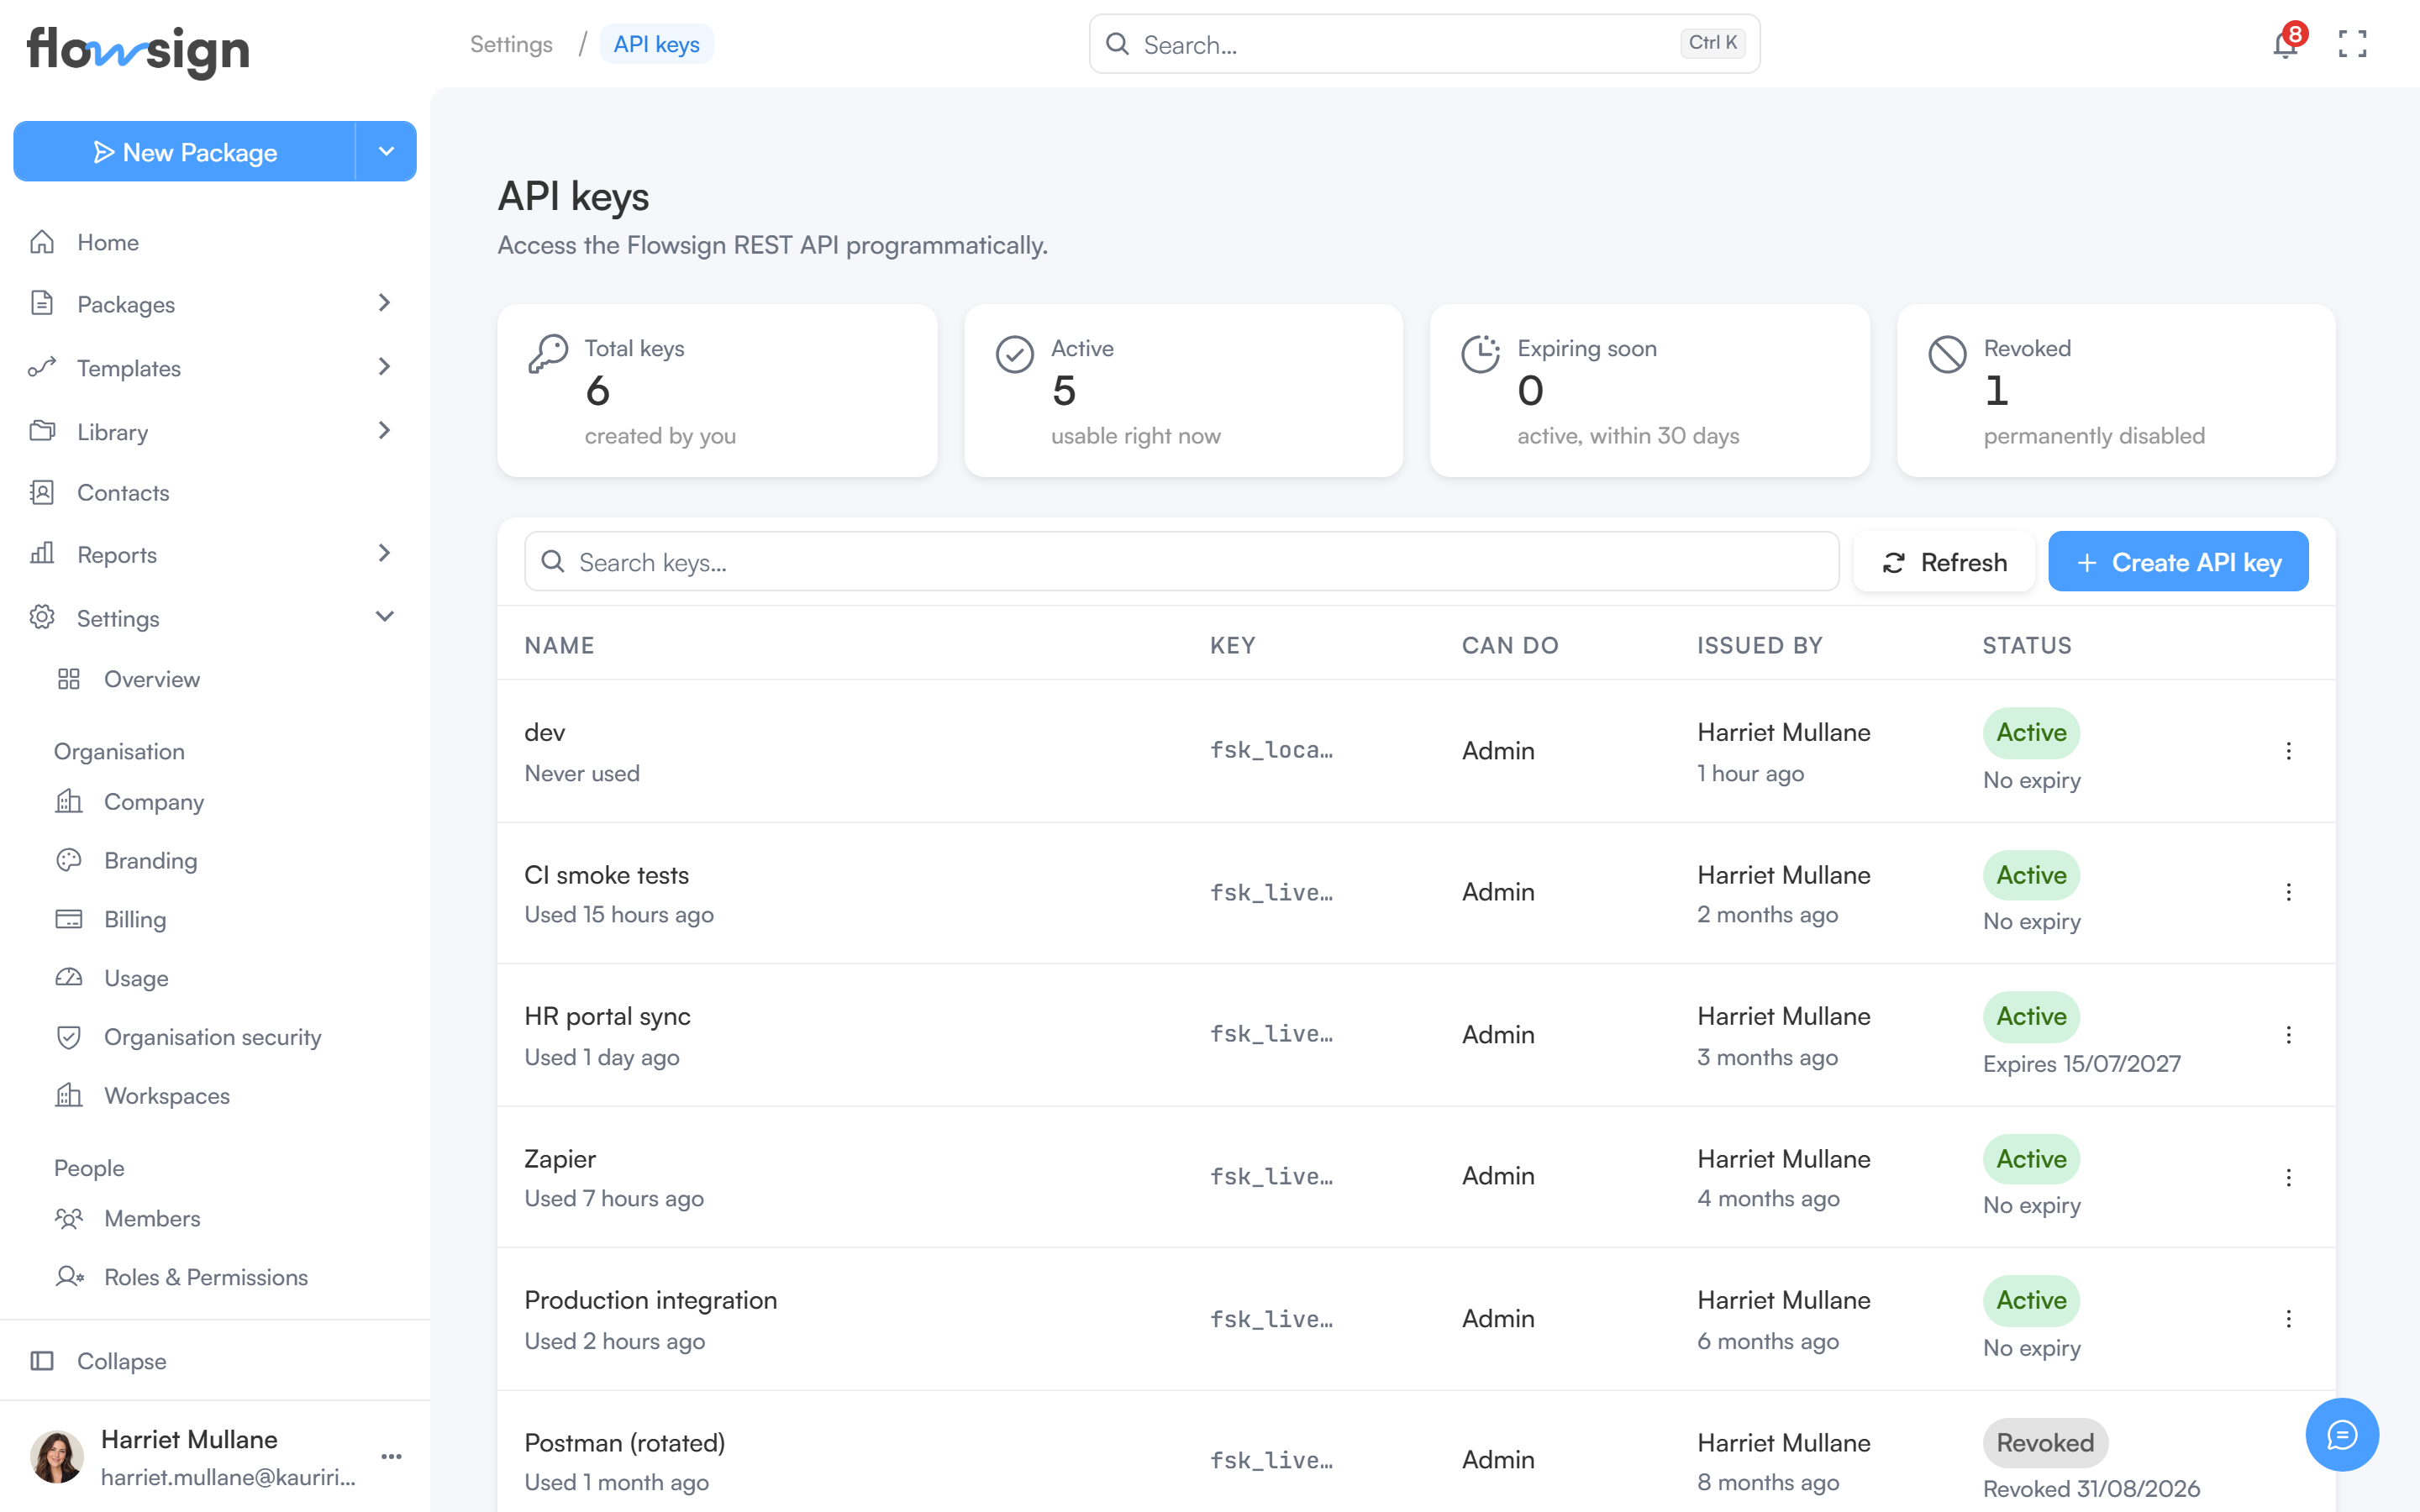The width and height of the screenshot is (2420, 1512).
Task: Click the ISSUED BY column header
Action: point(1760,646)
